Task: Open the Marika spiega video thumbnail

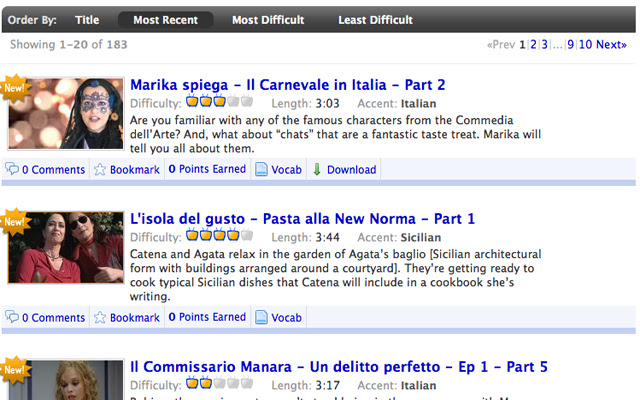Action: tap(66, 113)
